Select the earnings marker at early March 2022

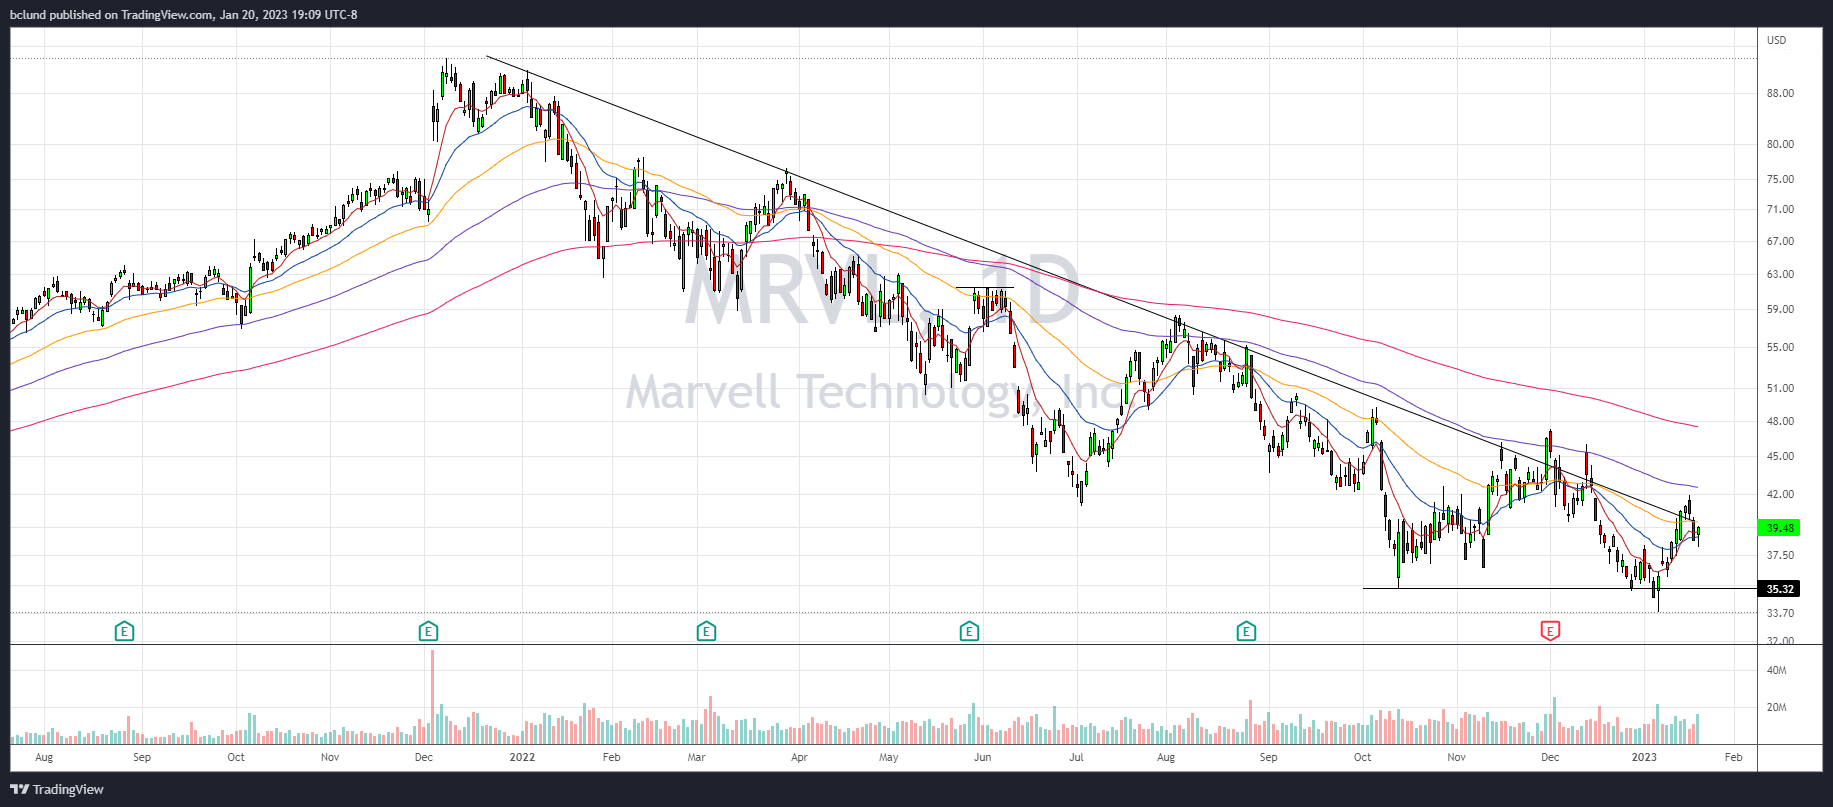pyautogui.click(x=706, y=631)
